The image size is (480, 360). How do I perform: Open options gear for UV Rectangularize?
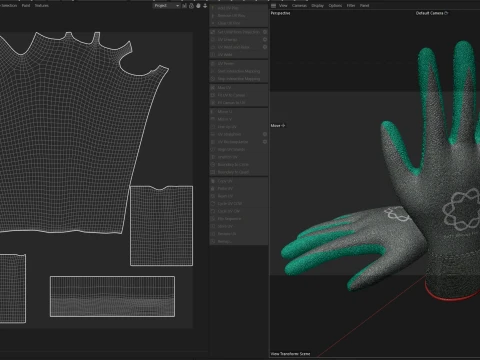coord(265,142)
